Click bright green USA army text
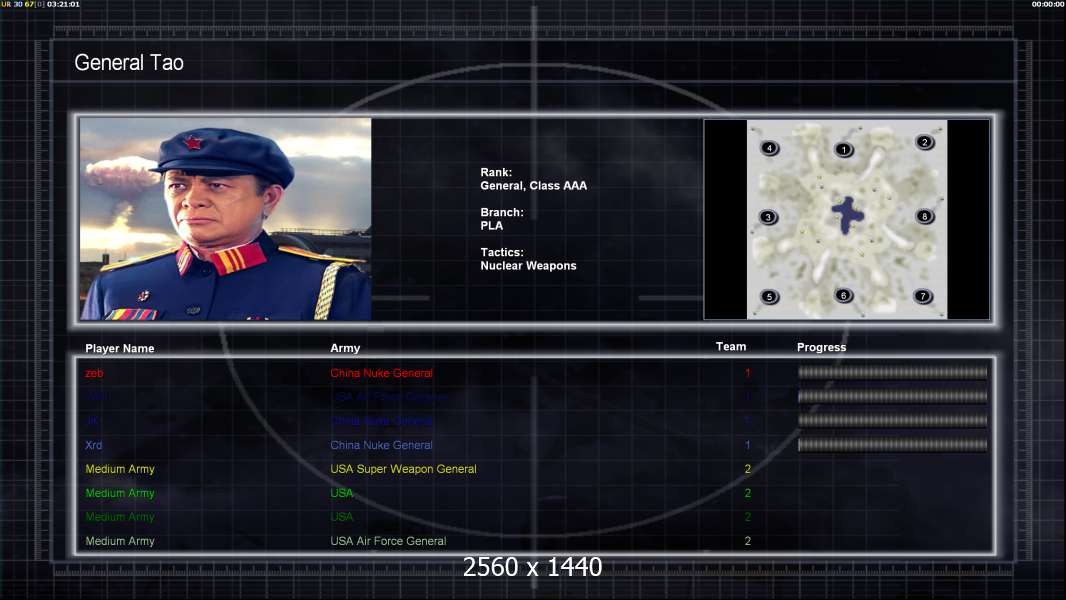Viewport: 1066px width, 600px height. click(x=342, y=493)
